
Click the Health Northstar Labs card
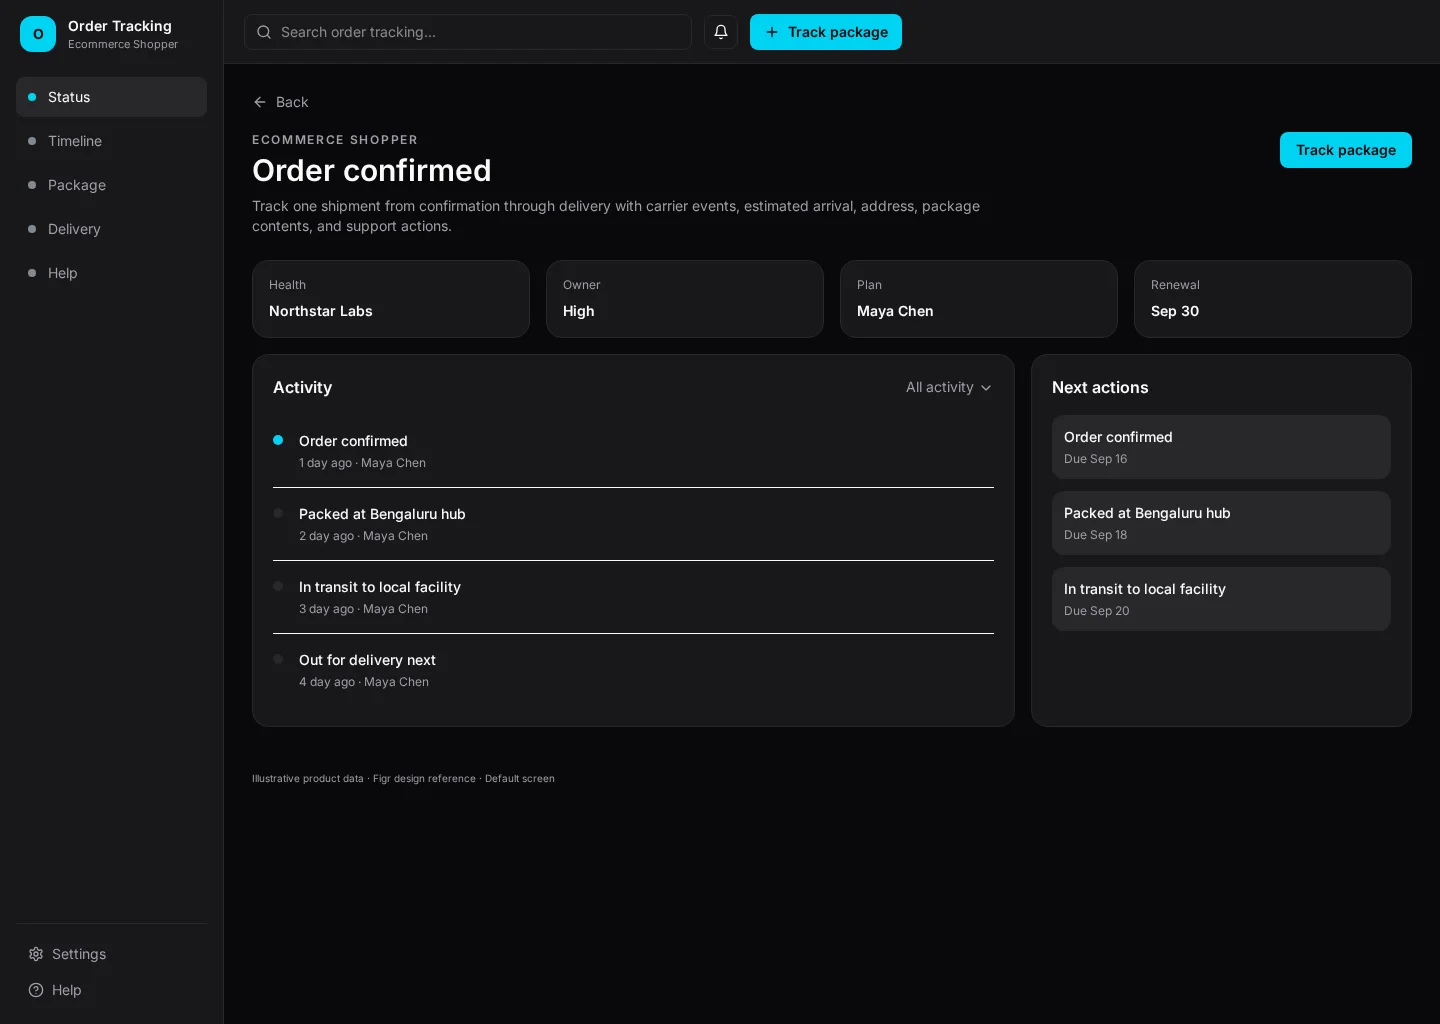391,299
